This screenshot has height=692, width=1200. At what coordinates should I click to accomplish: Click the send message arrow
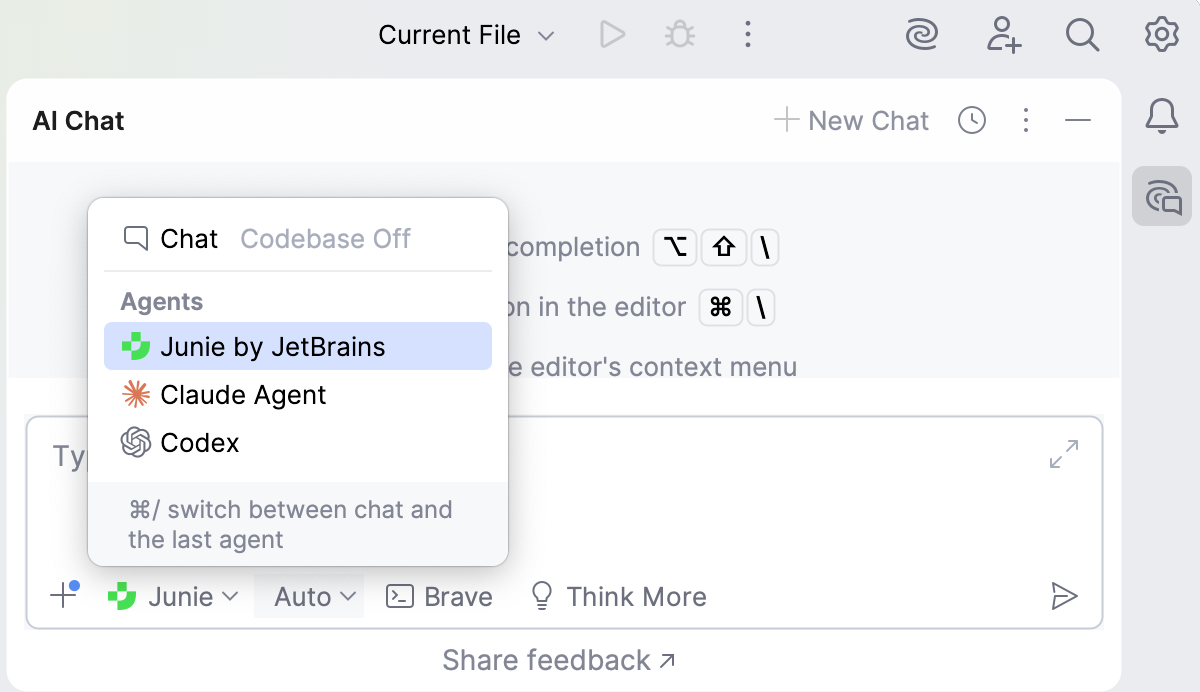1064,597
